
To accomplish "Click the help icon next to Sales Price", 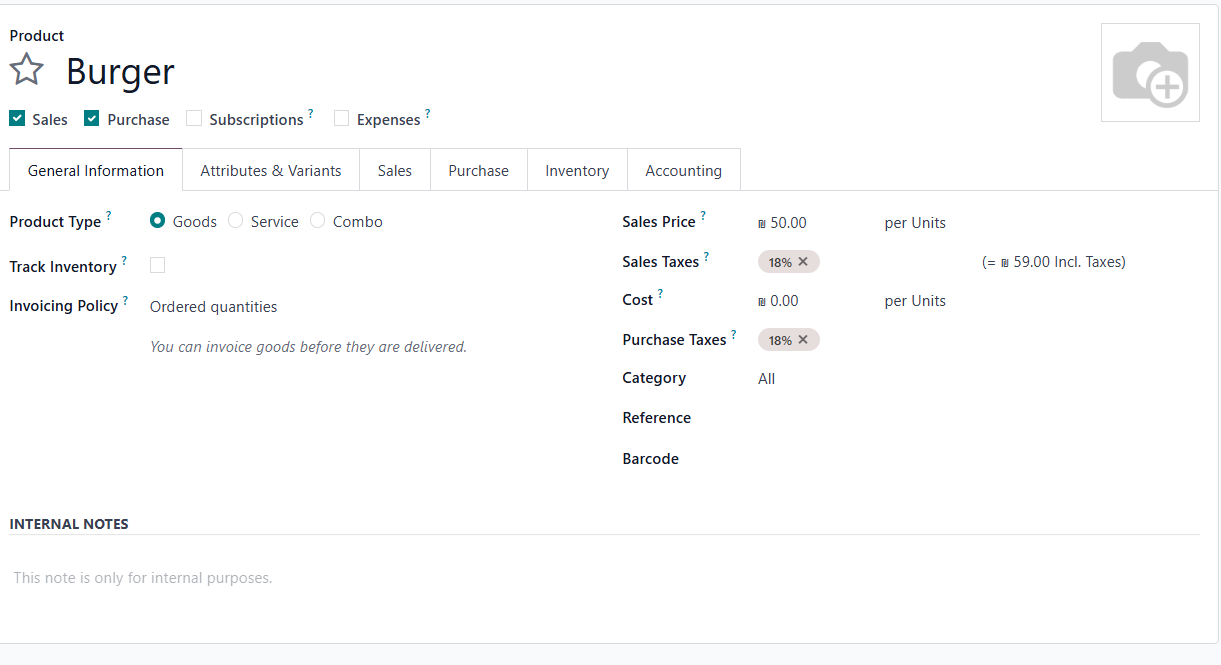I will tap(703, 216).
